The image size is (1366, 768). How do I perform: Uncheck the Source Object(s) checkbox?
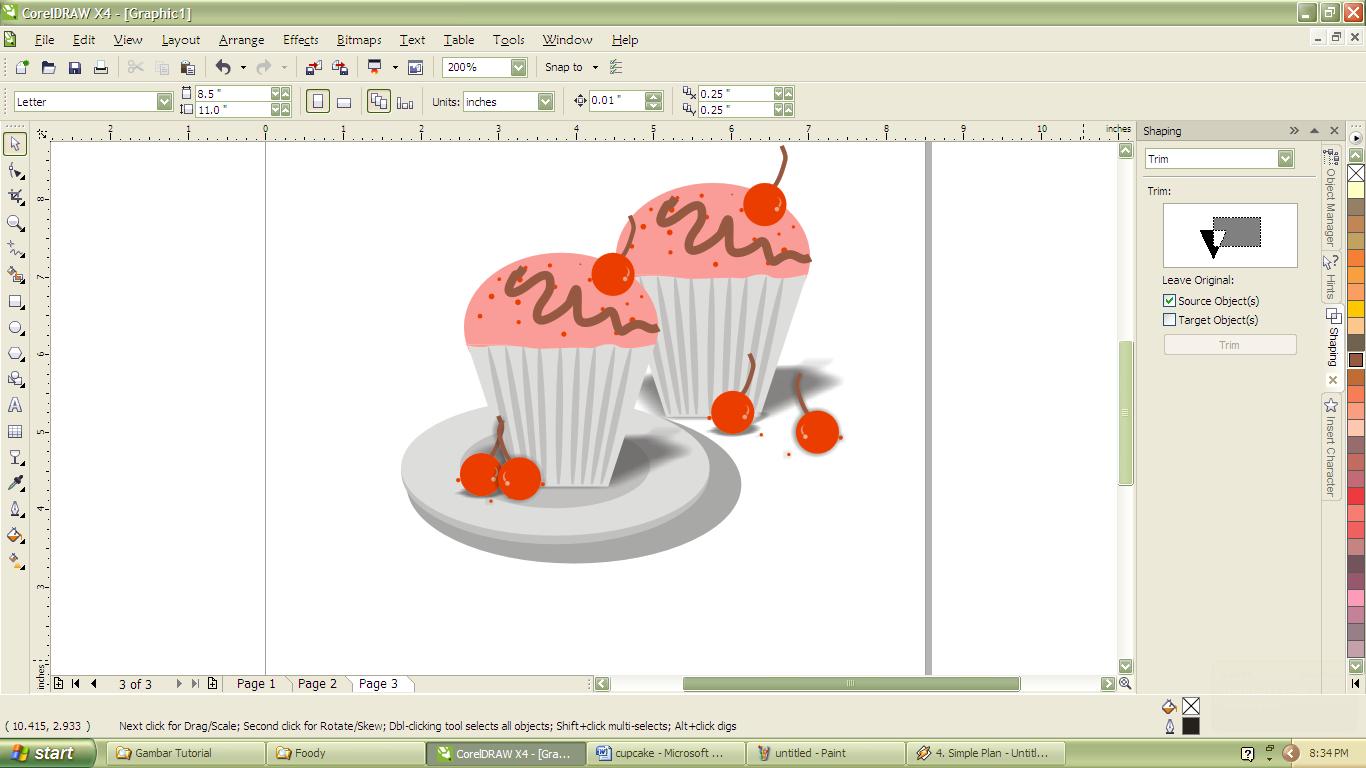pos(1169,300)
